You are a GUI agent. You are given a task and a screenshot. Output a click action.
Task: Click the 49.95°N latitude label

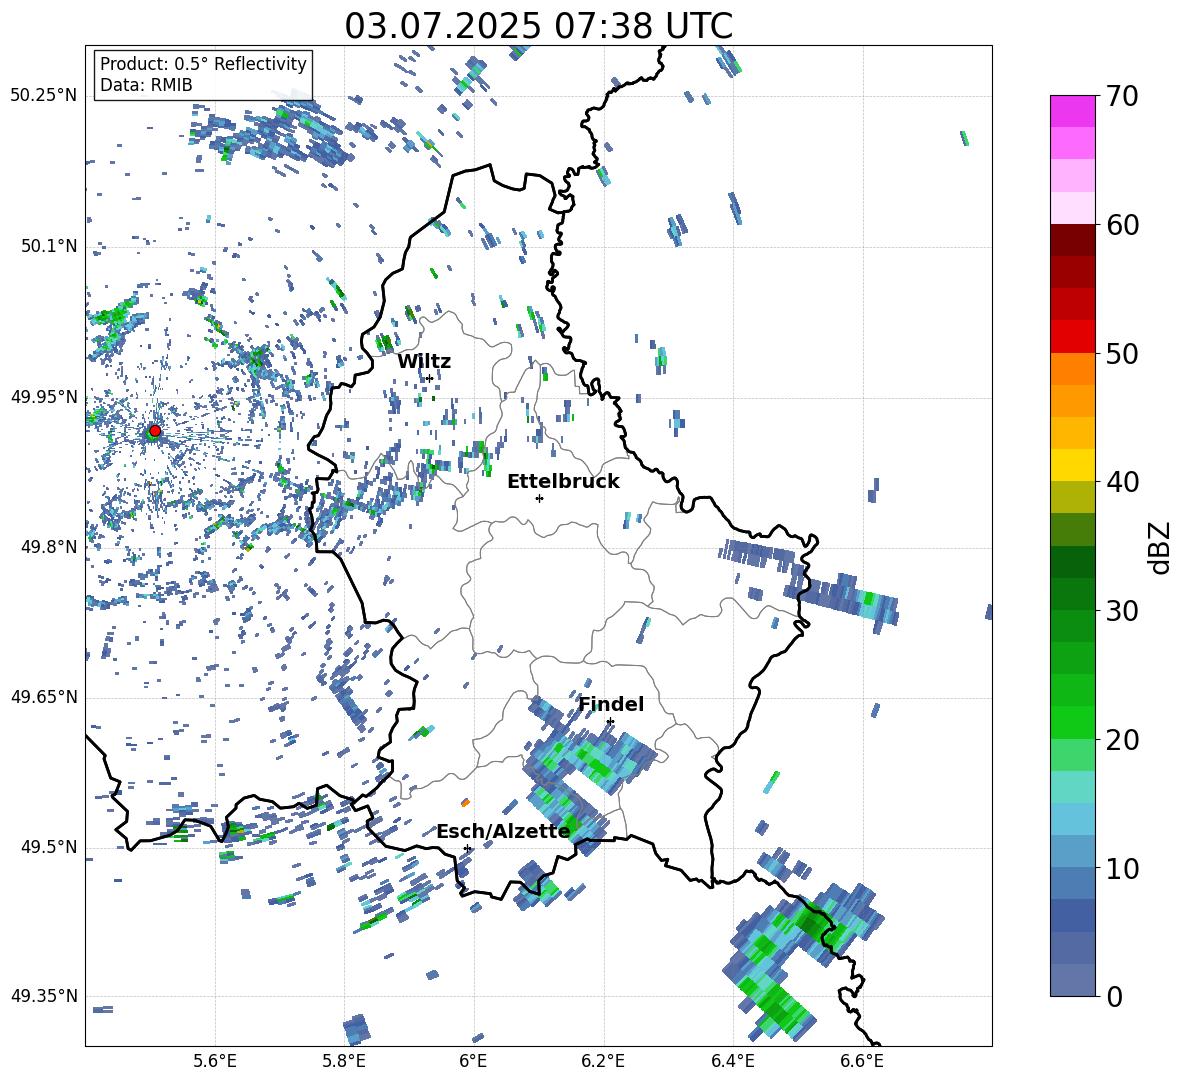tap(44, 397)
